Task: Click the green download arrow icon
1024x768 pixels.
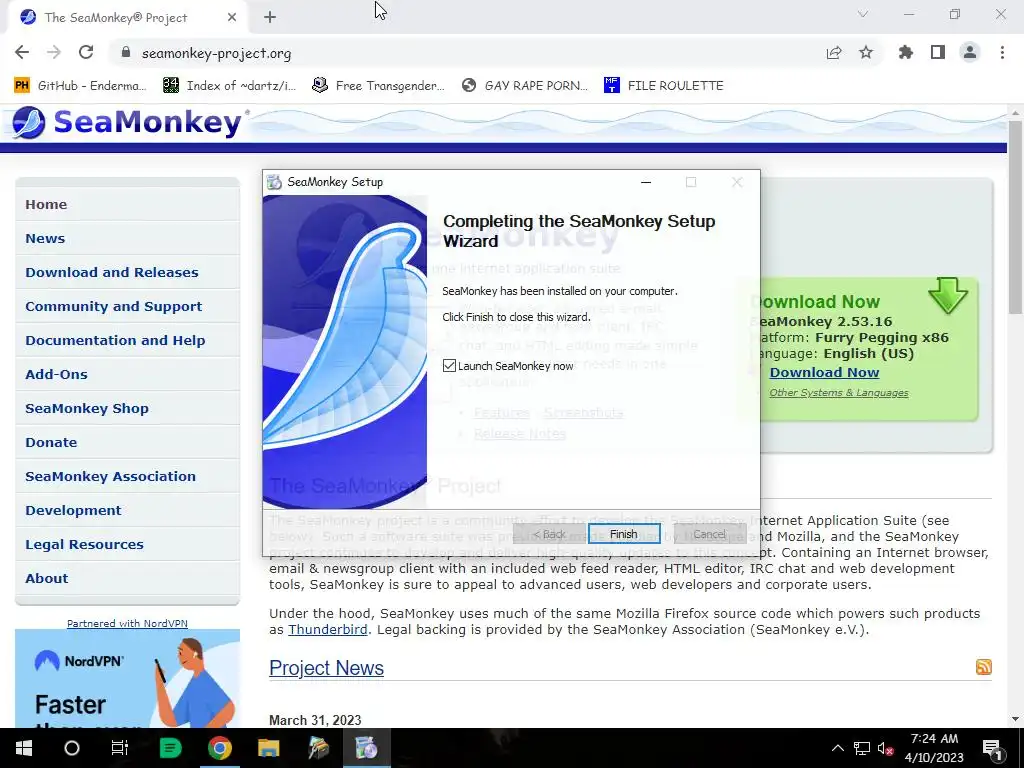Action: (948, 296)
